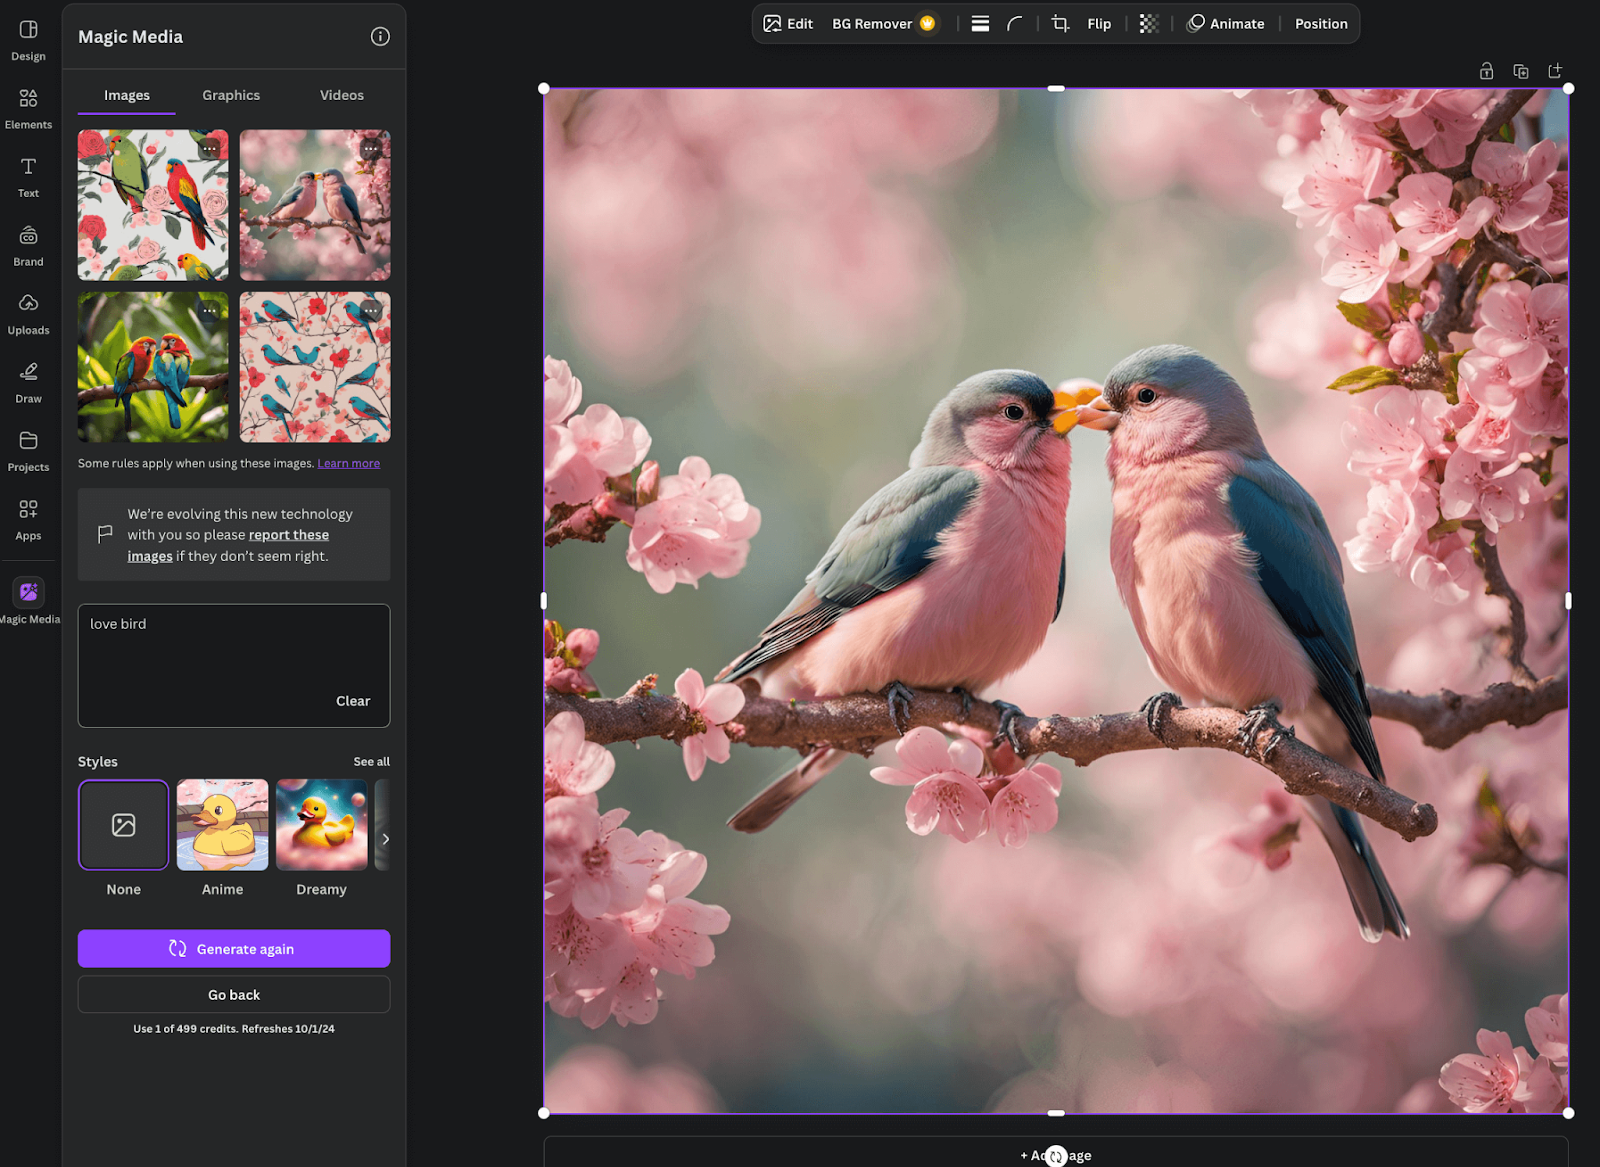Open the Elements panel
The width and height of the screenshot is (1600, 1167).
[28, 107]
